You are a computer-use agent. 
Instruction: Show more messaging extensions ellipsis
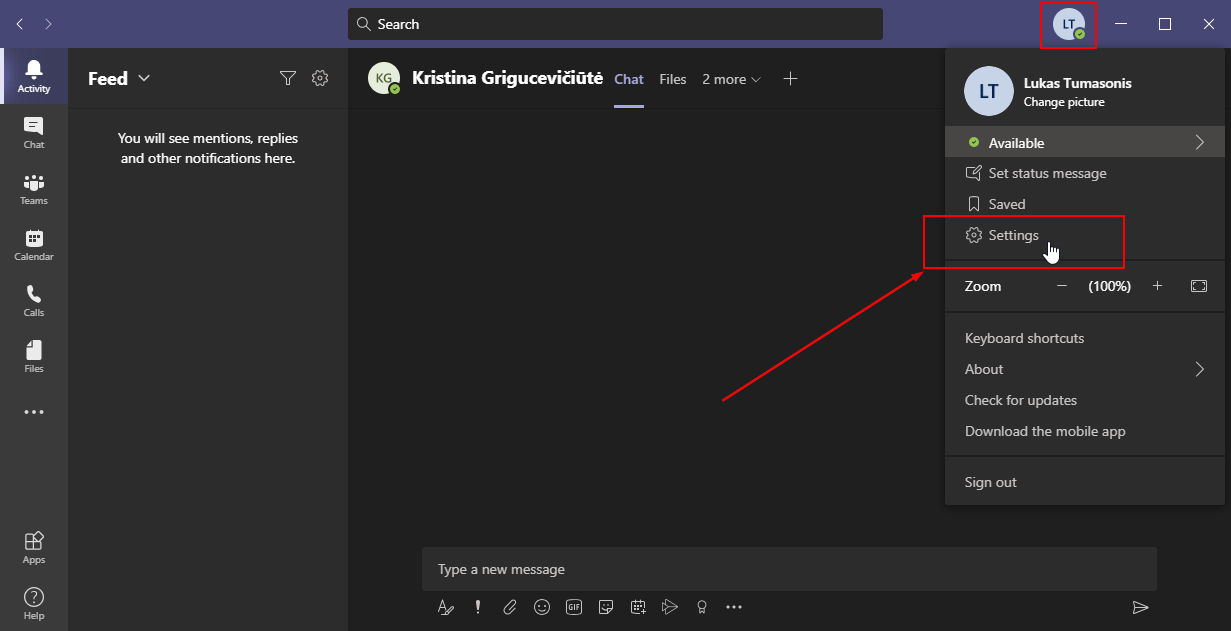[x=734, y=607]
